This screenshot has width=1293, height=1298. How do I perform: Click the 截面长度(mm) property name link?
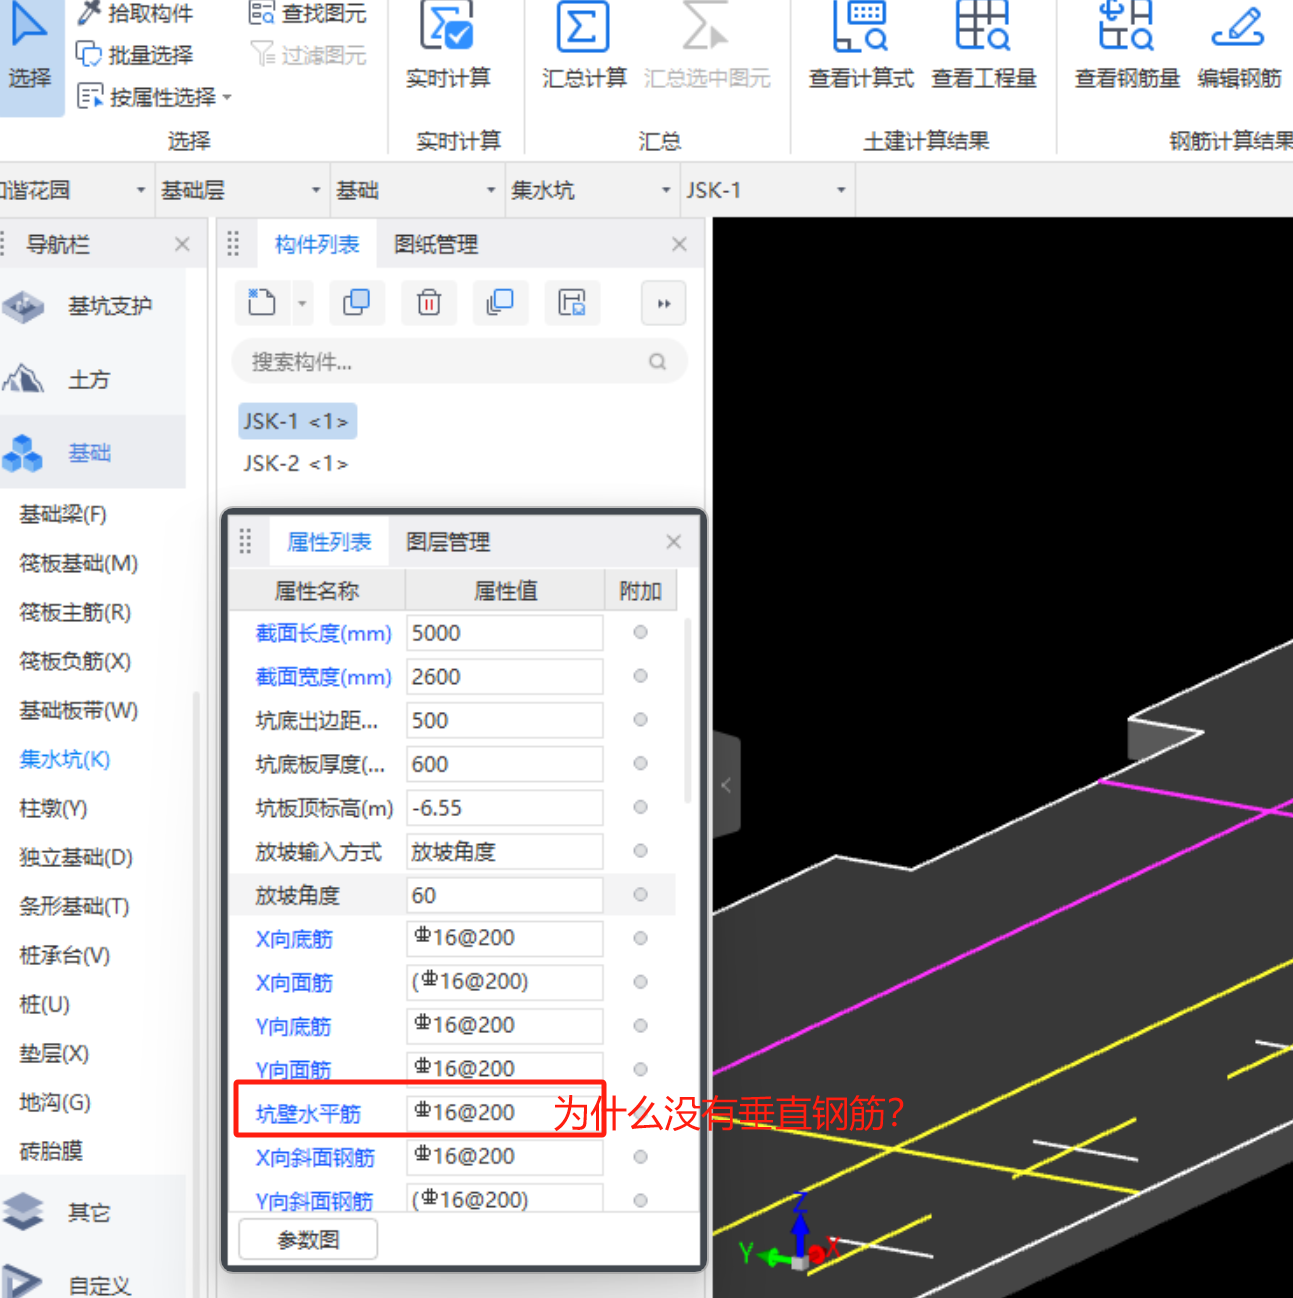[323, 633]
